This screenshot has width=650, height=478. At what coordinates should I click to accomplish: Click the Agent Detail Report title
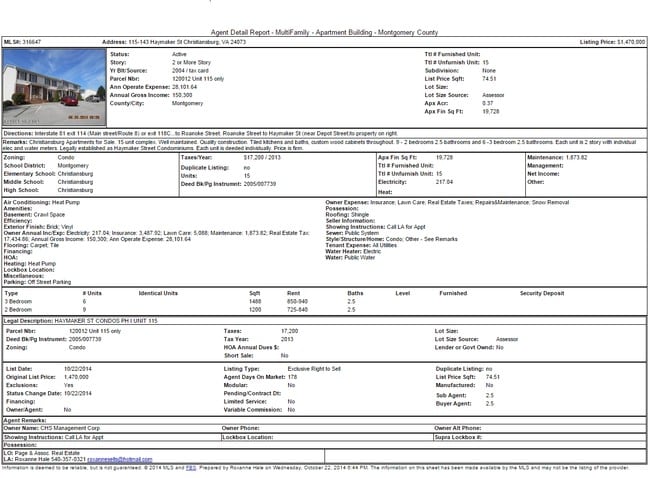pyautogui.click(x=325, y=32)
